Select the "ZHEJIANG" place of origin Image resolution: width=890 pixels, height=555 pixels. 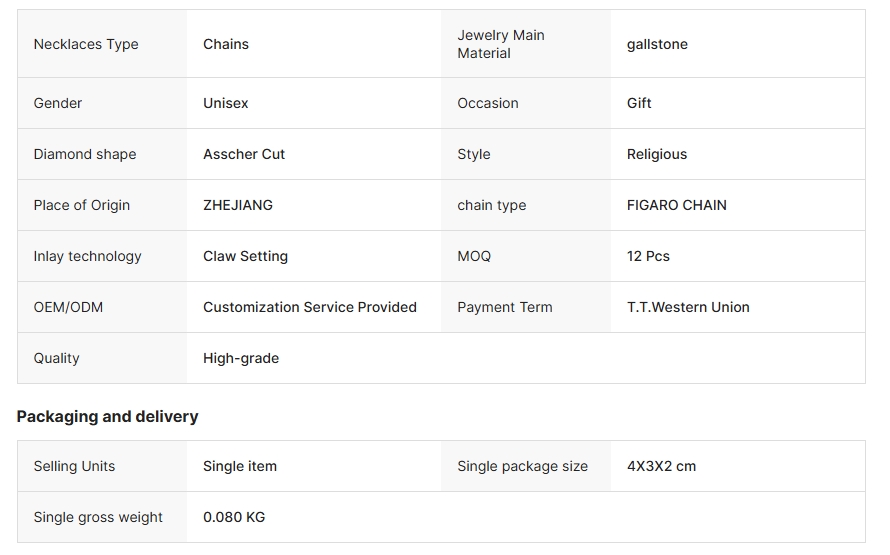click(x=238, y=205)
